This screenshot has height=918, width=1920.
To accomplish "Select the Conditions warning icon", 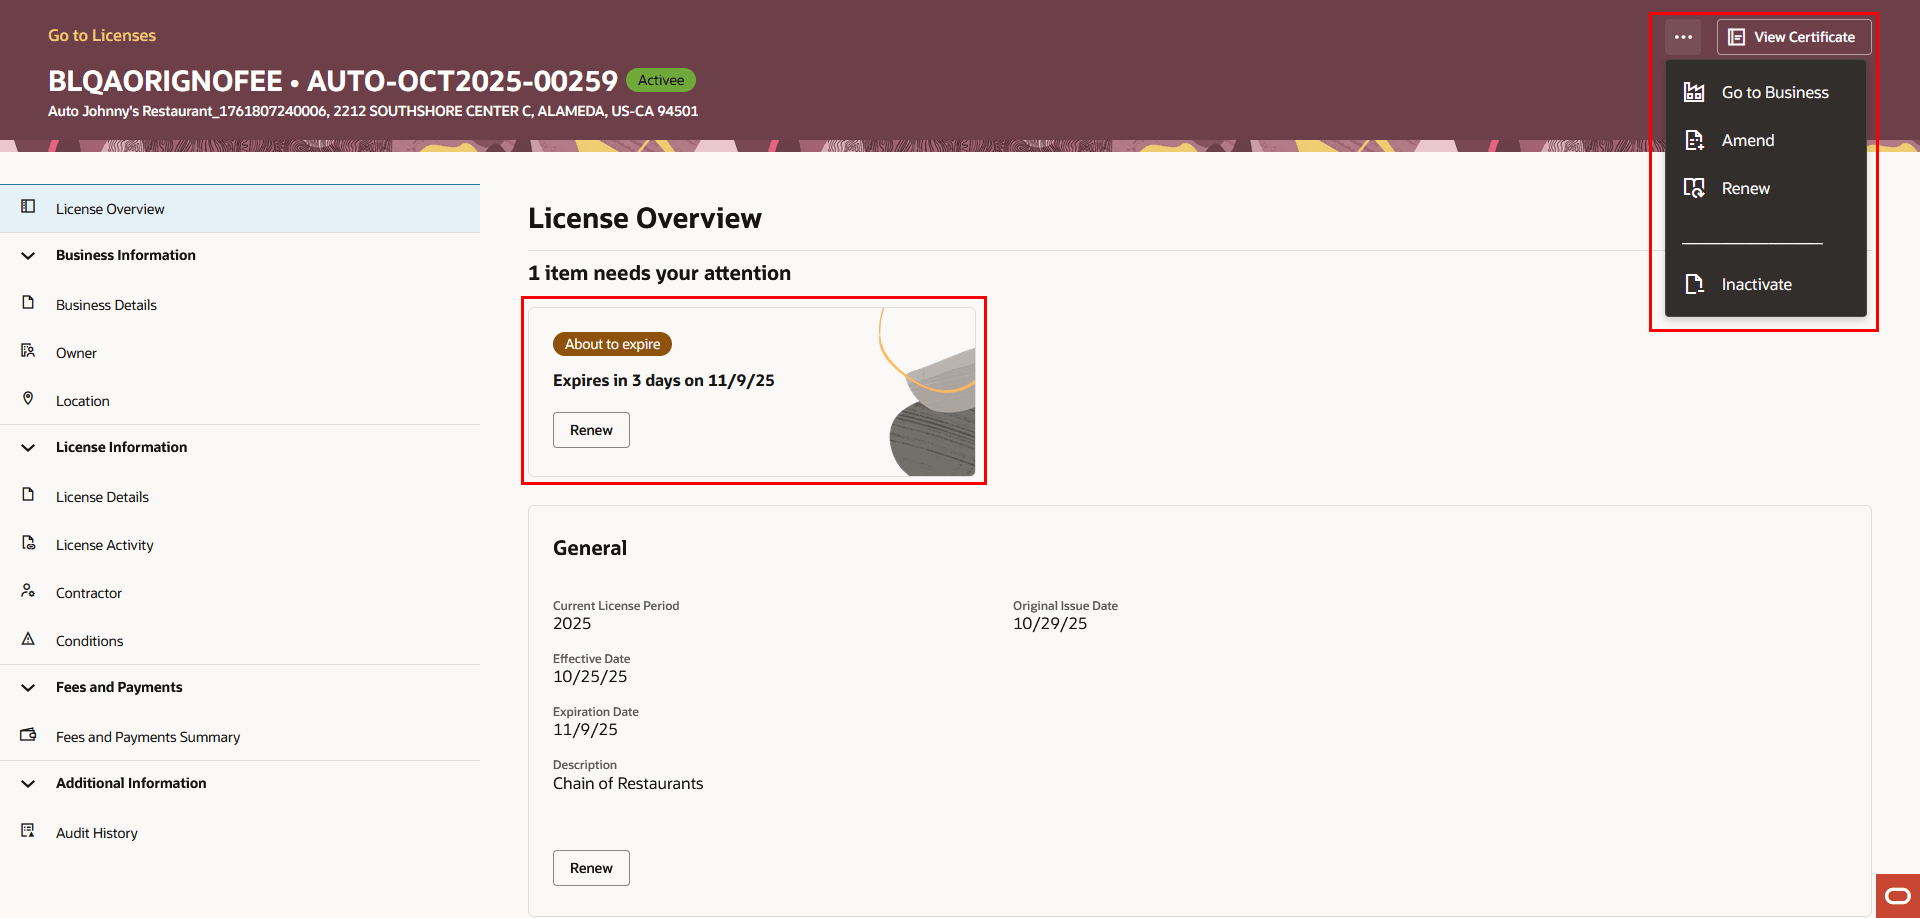I will (x=29, y=639).
